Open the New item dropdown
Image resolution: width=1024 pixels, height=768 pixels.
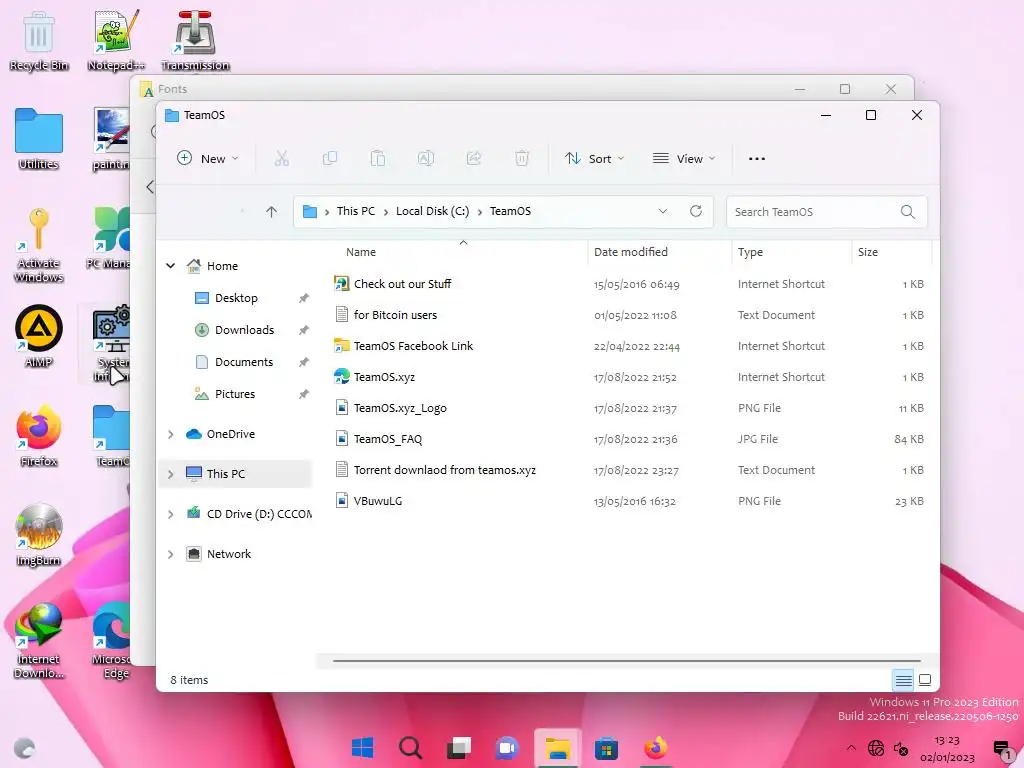(x=208, y=159)
